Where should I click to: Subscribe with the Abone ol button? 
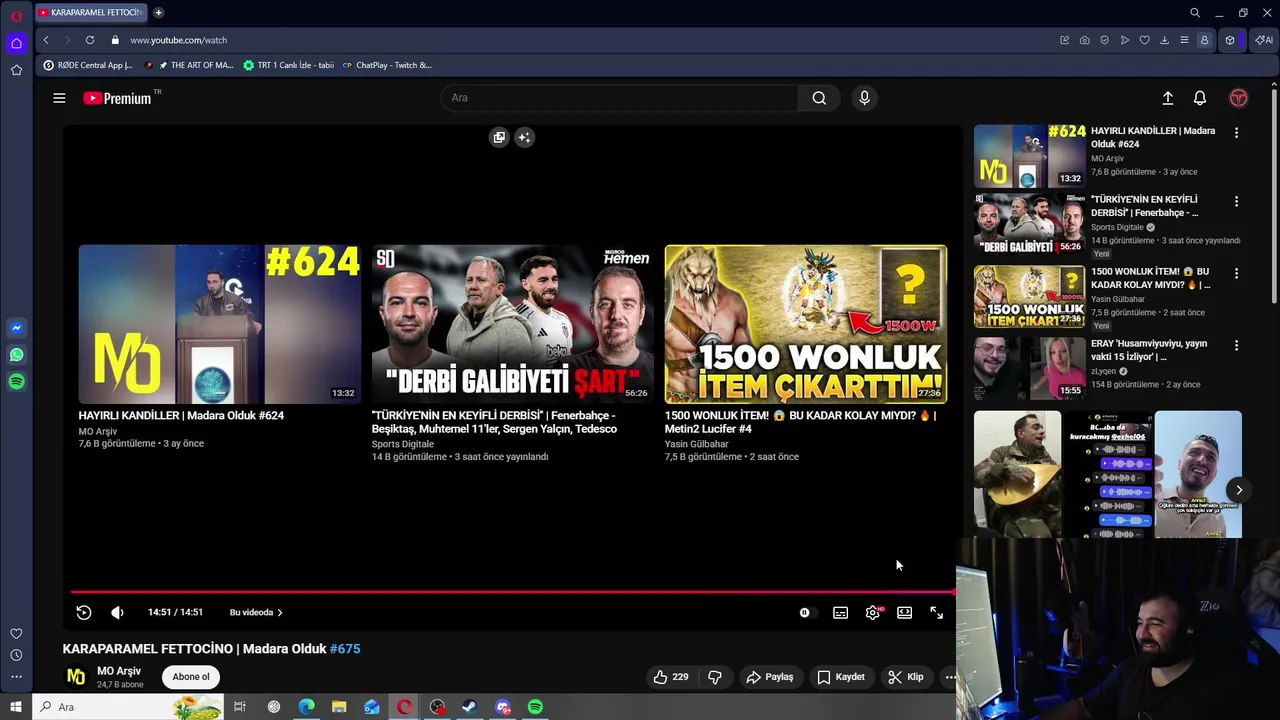pos(191,677)
